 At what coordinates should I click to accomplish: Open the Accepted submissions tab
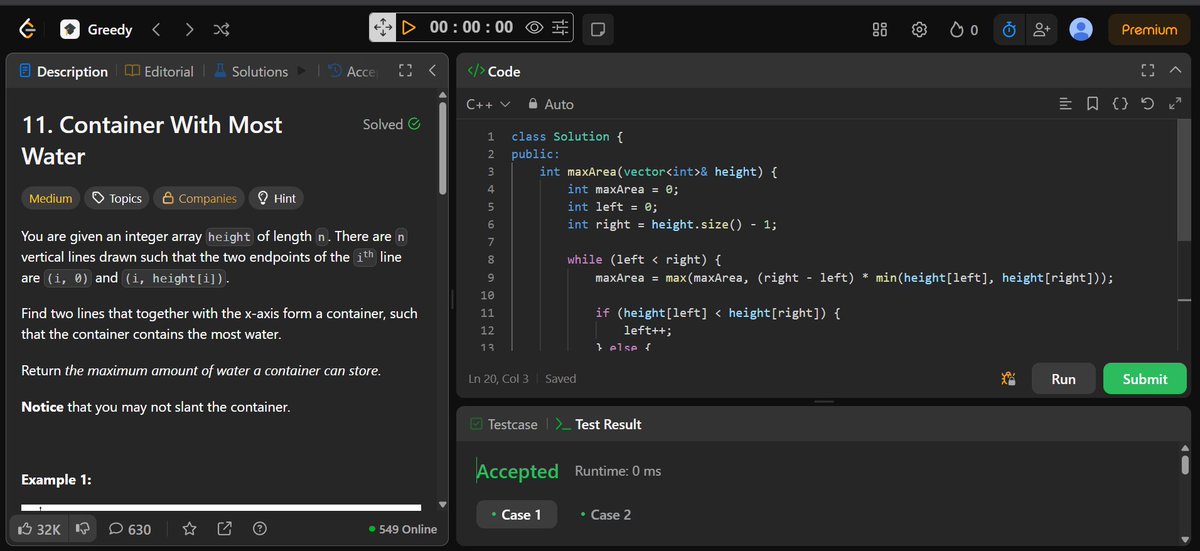tap(351, 71)
